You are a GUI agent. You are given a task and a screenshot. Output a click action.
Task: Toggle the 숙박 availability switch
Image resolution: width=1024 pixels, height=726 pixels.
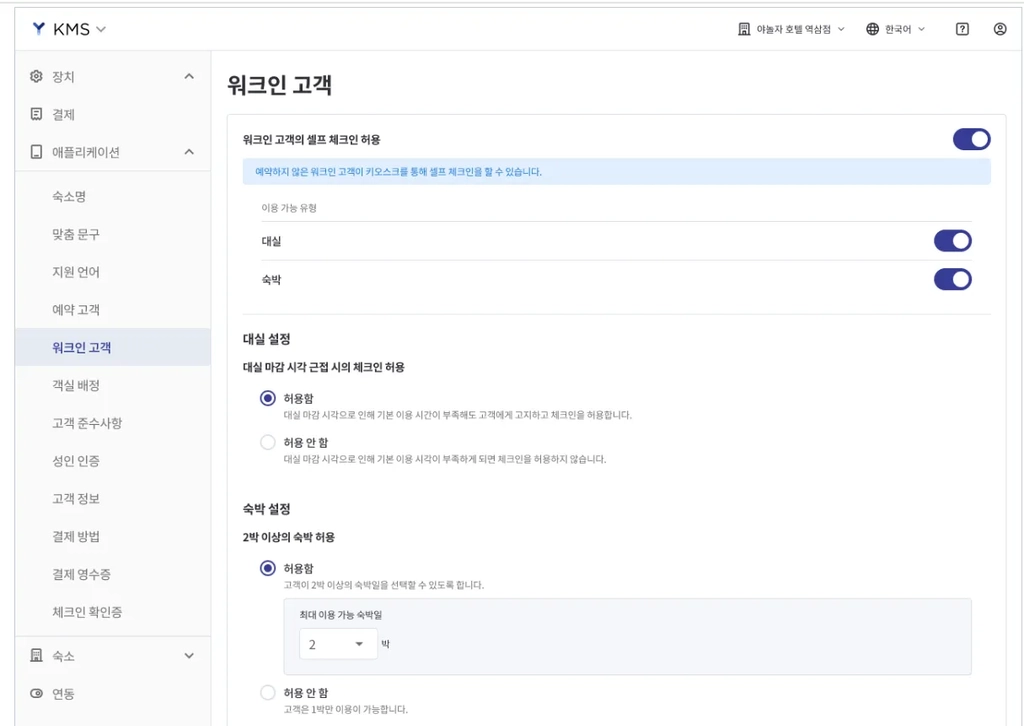click(x=952, y=279)
